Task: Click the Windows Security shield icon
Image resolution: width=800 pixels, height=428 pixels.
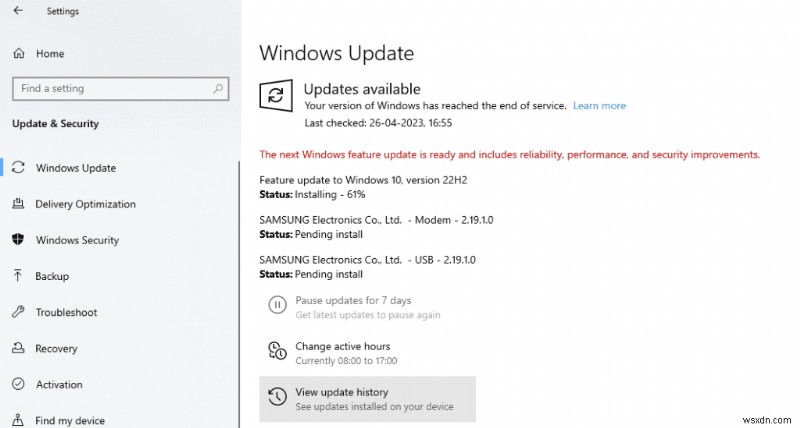Action: point(18,240)
